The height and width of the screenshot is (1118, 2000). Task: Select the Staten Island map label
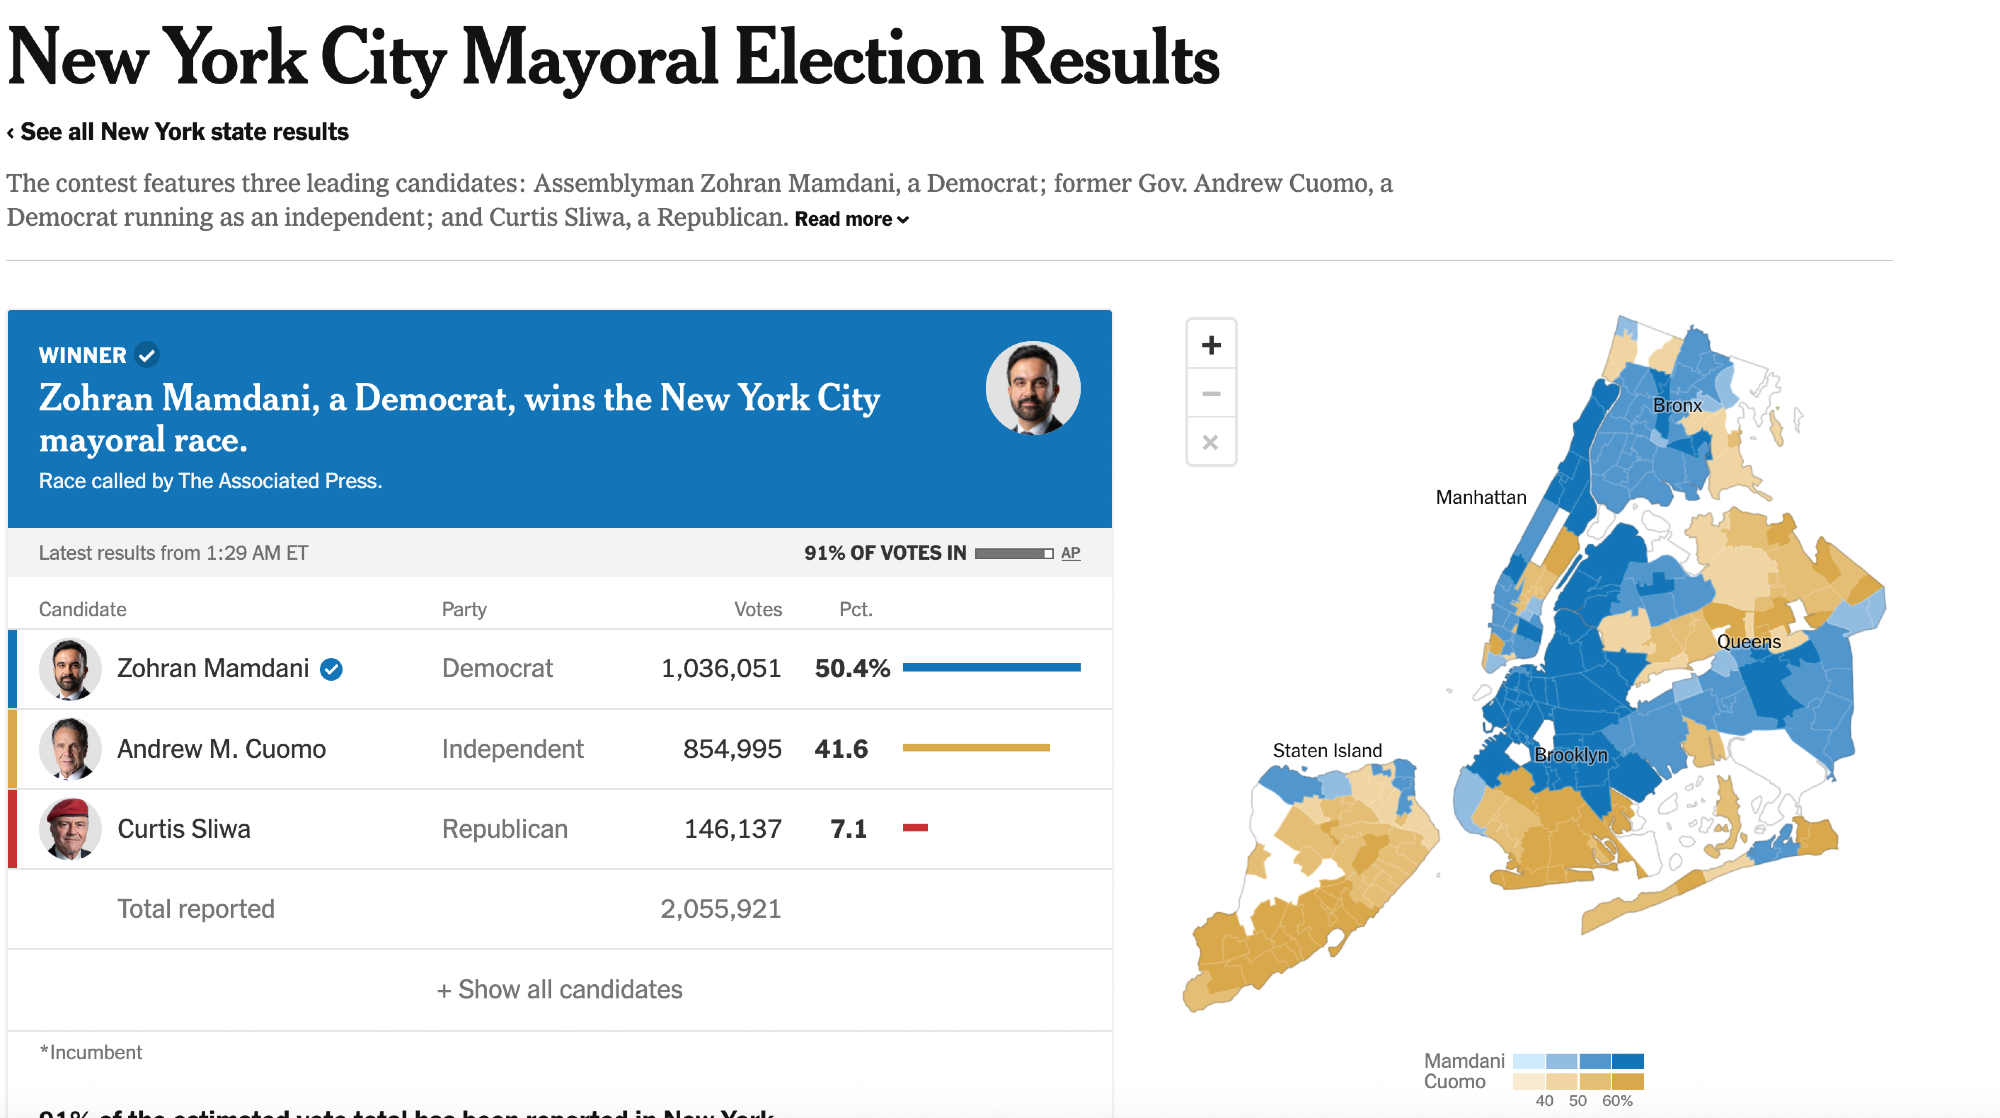[x=1327, y=750]
